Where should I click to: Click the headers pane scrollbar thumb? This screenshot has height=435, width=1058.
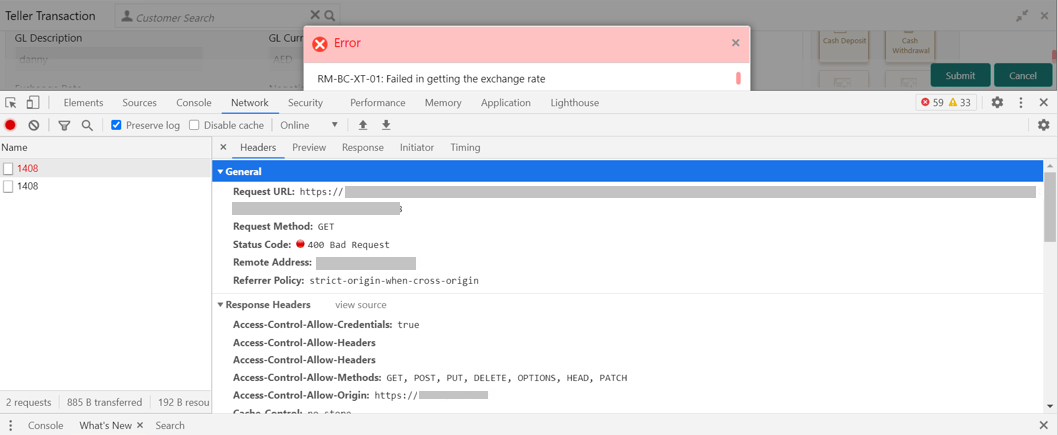pyautogui.click(x=1049, y=207)
